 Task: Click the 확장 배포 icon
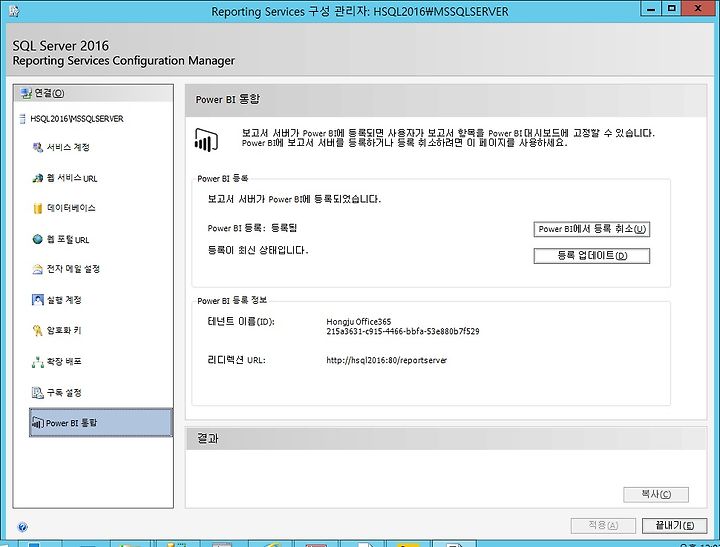click(37, 362)
